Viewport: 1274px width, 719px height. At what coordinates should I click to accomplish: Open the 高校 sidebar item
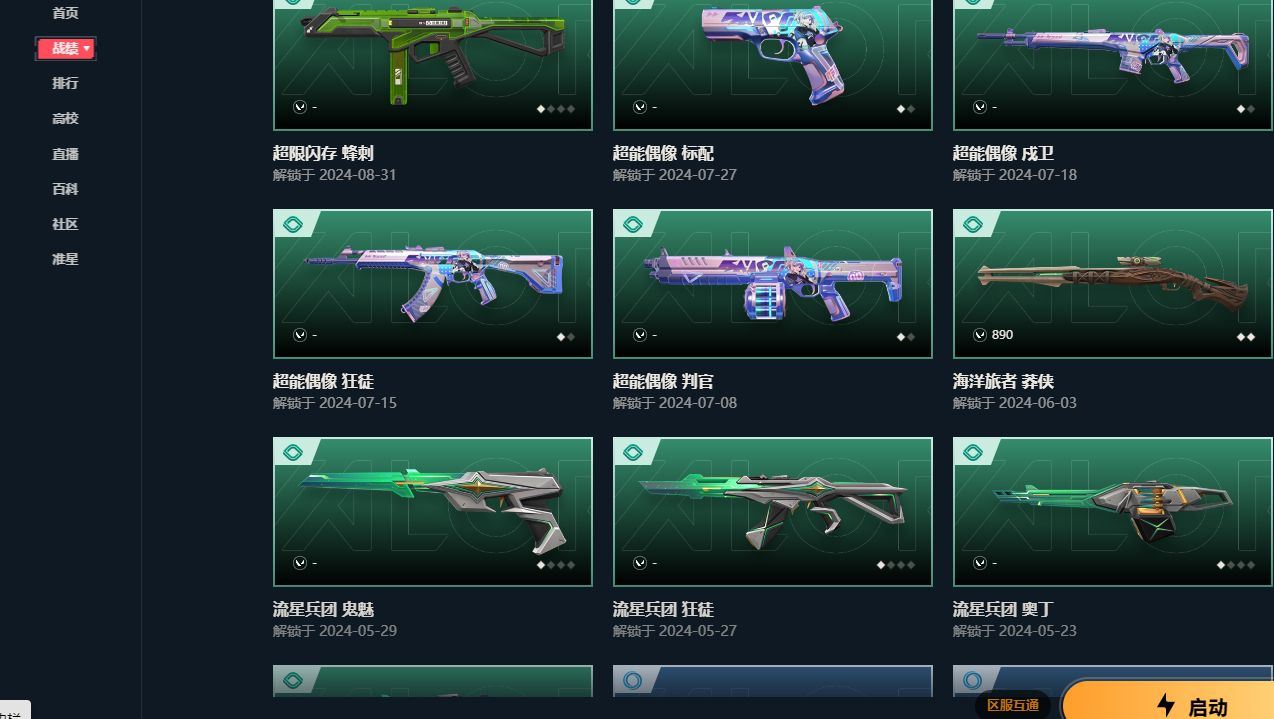point(65,118)
